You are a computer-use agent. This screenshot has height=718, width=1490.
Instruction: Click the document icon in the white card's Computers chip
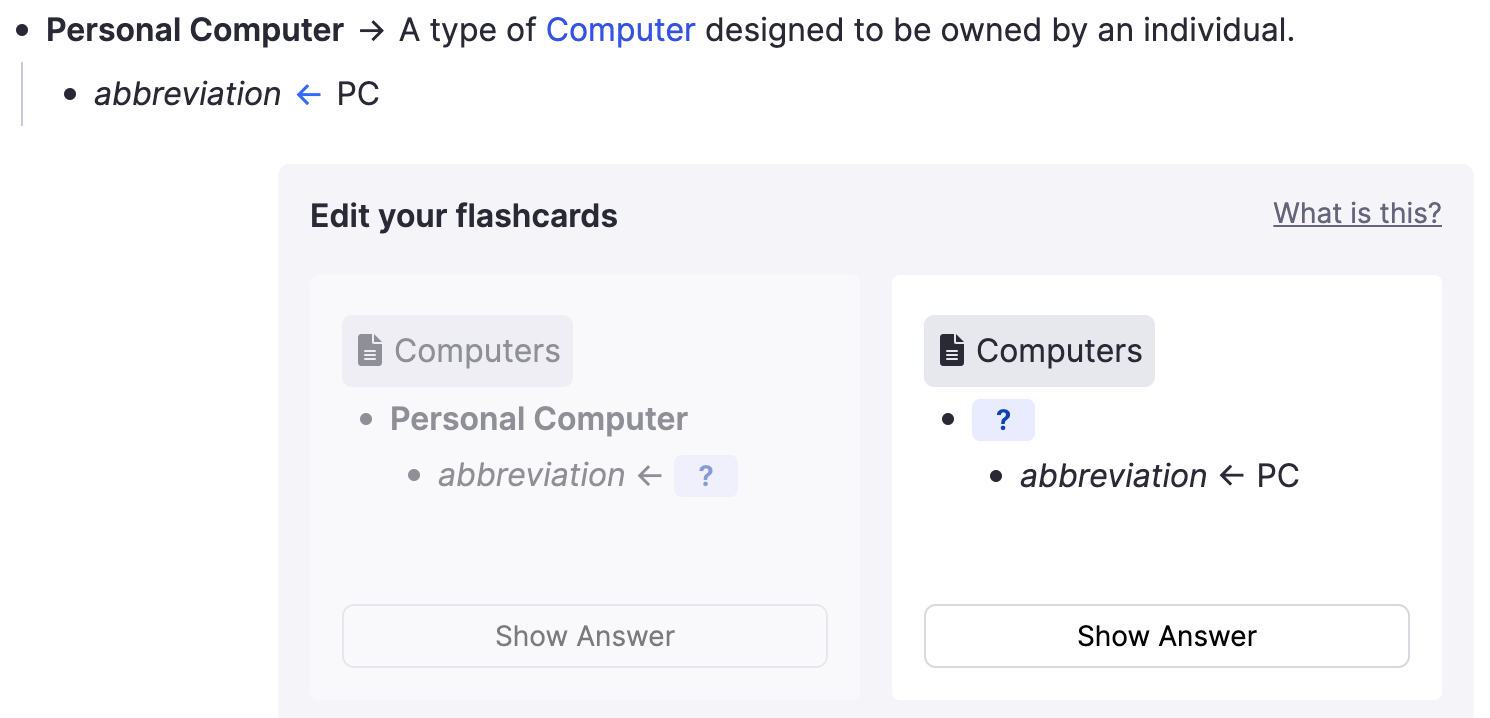click(x=952, y=351)
